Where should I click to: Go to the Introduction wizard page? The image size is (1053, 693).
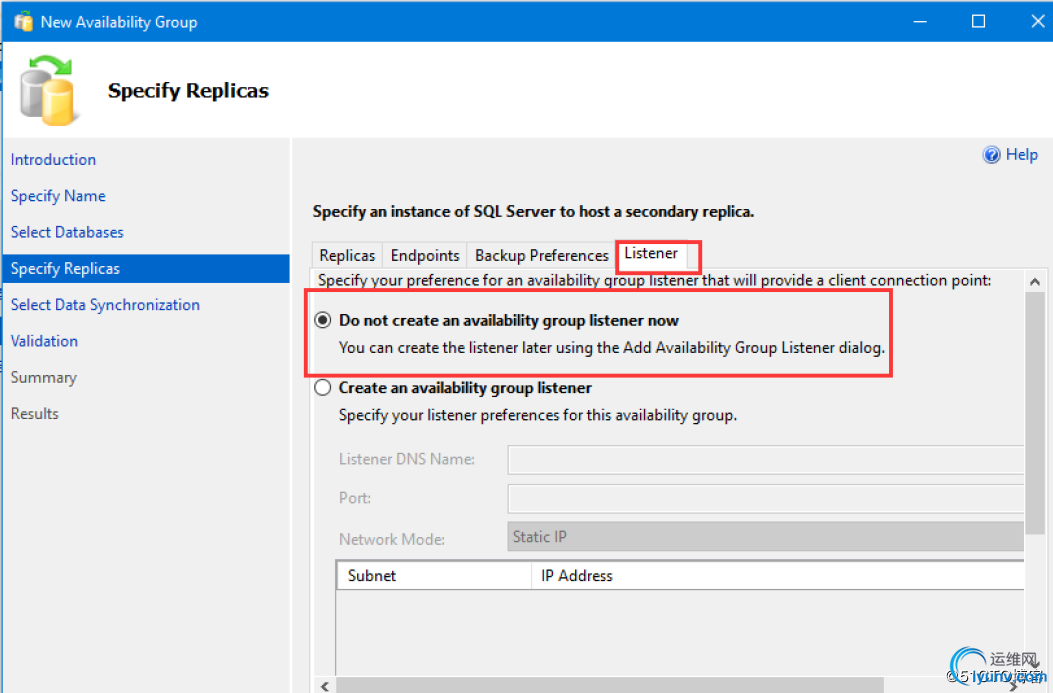53,160
